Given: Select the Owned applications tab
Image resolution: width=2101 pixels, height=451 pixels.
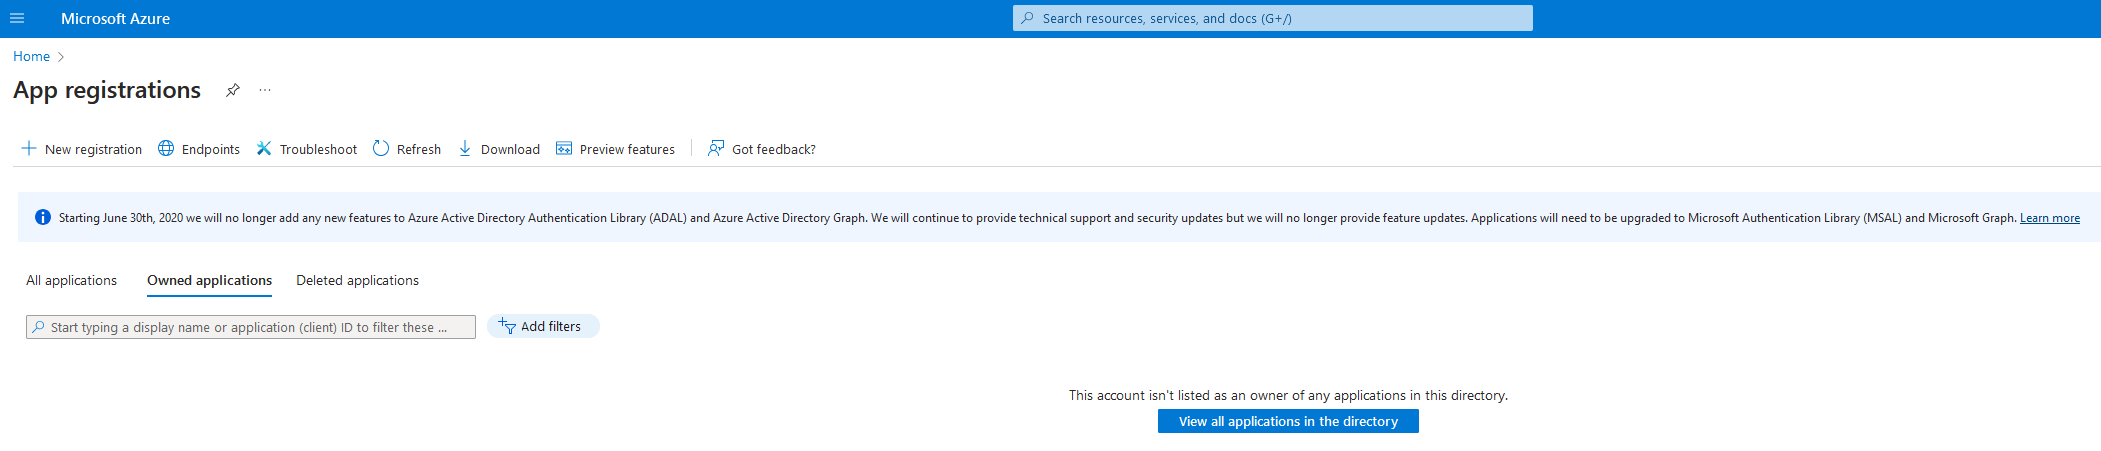Looking at the screenshot, I should [x=209, y=280].
